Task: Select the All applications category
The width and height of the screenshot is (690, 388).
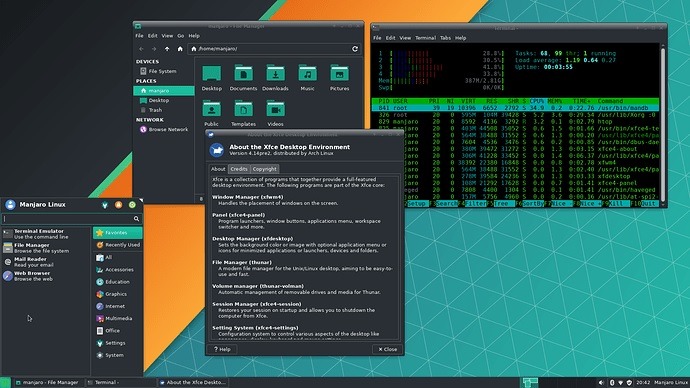Action: pos(117,257)
